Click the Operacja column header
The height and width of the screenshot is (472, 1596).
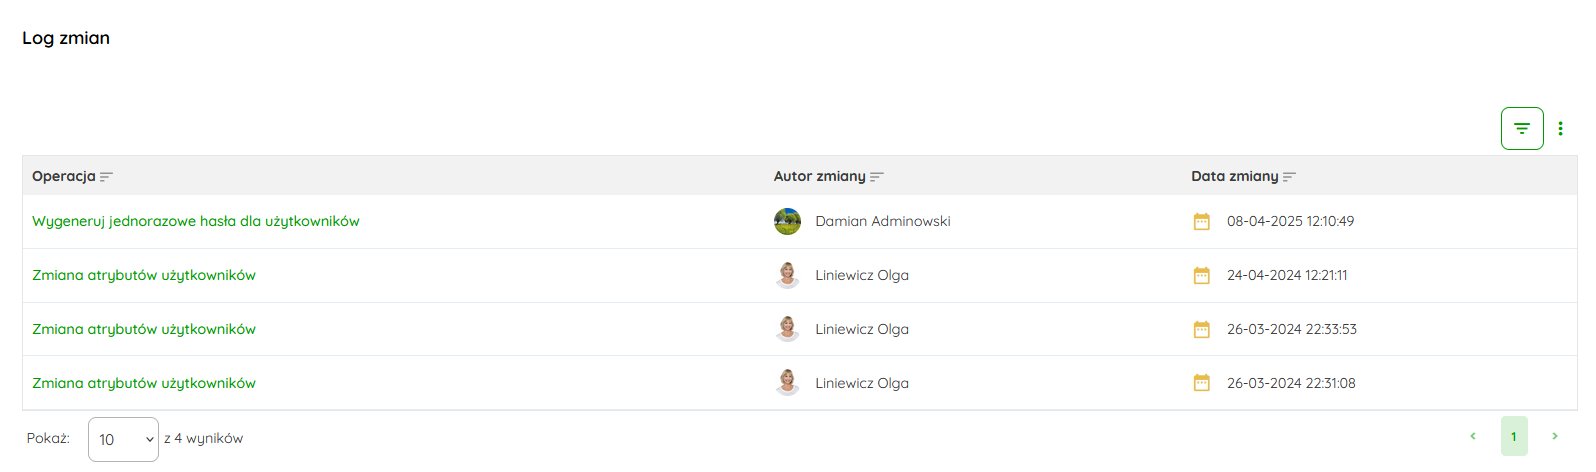tap(63, 177)
